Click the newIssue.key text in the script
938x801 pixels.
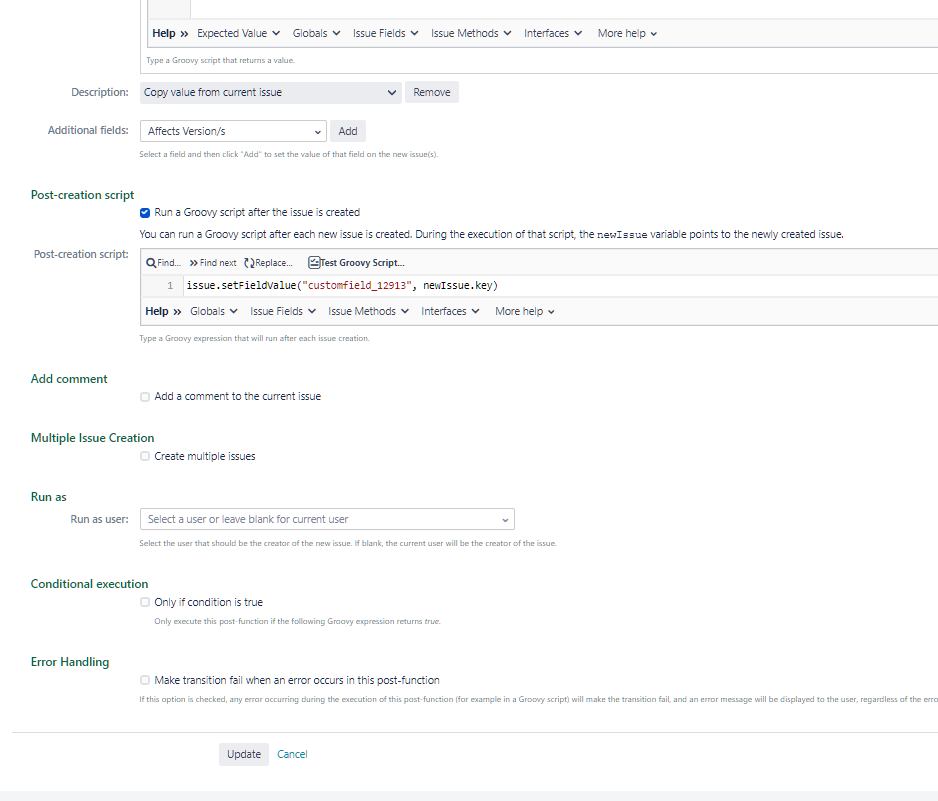(x=458, y=285)
